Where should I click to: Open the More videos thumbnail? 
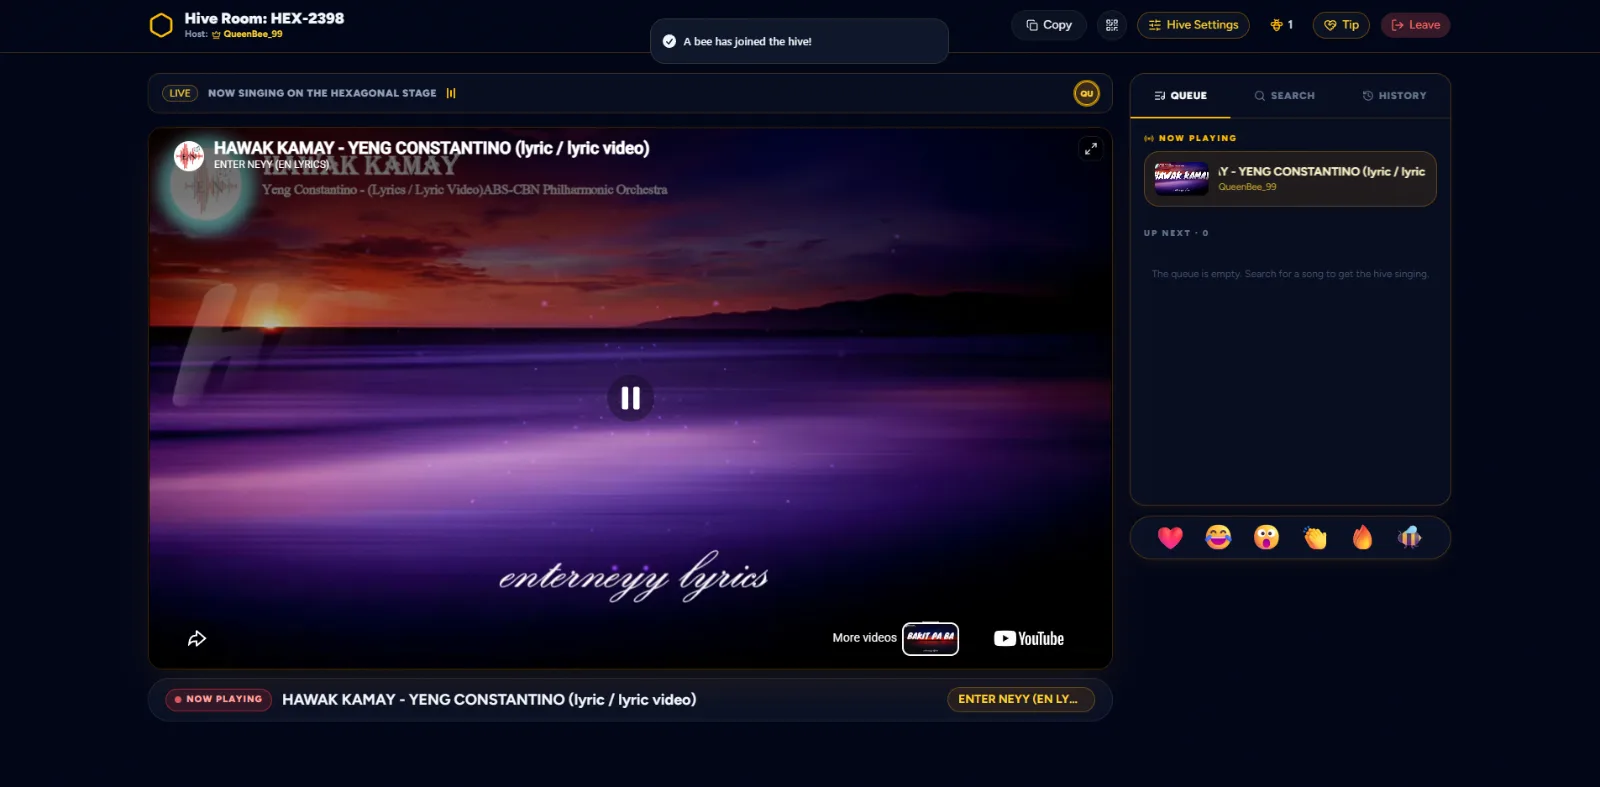930,639
